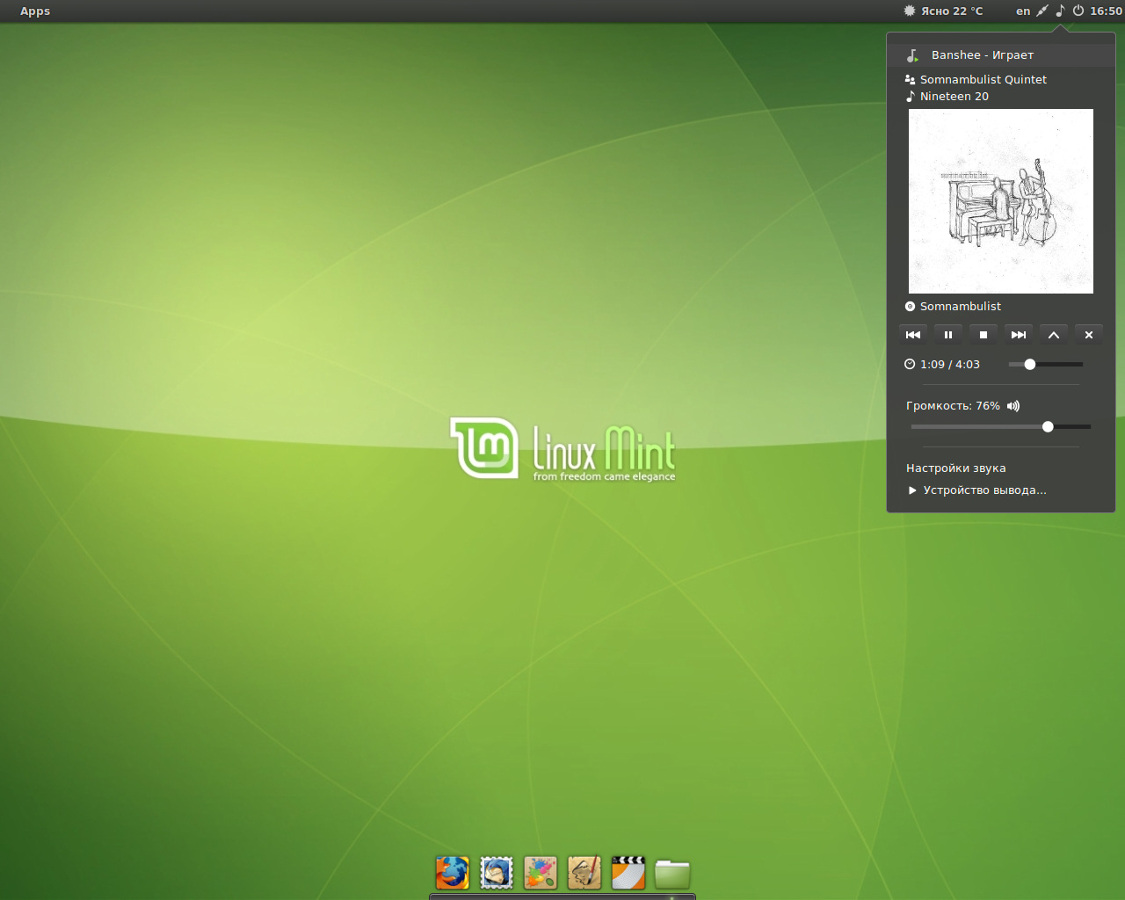The height and width of the screenshot is (900, 1125).
Task: Raise the Banshee window with caret button
Action: click(1053, 334)
